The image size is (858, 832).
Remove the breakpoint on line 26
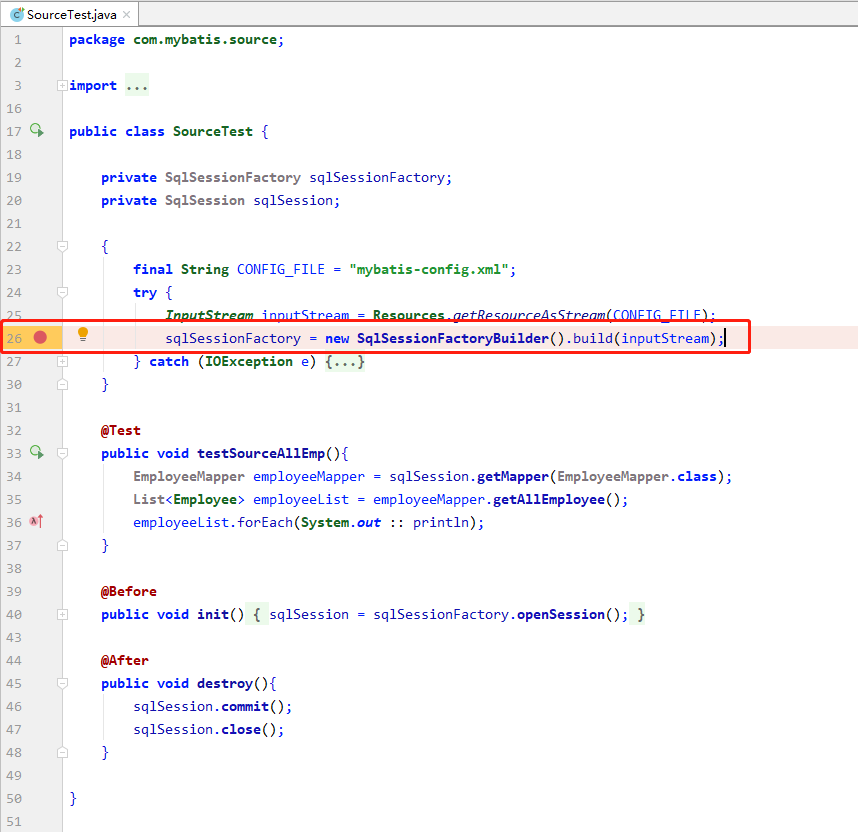pyautogui.click(x=40, y=337)
